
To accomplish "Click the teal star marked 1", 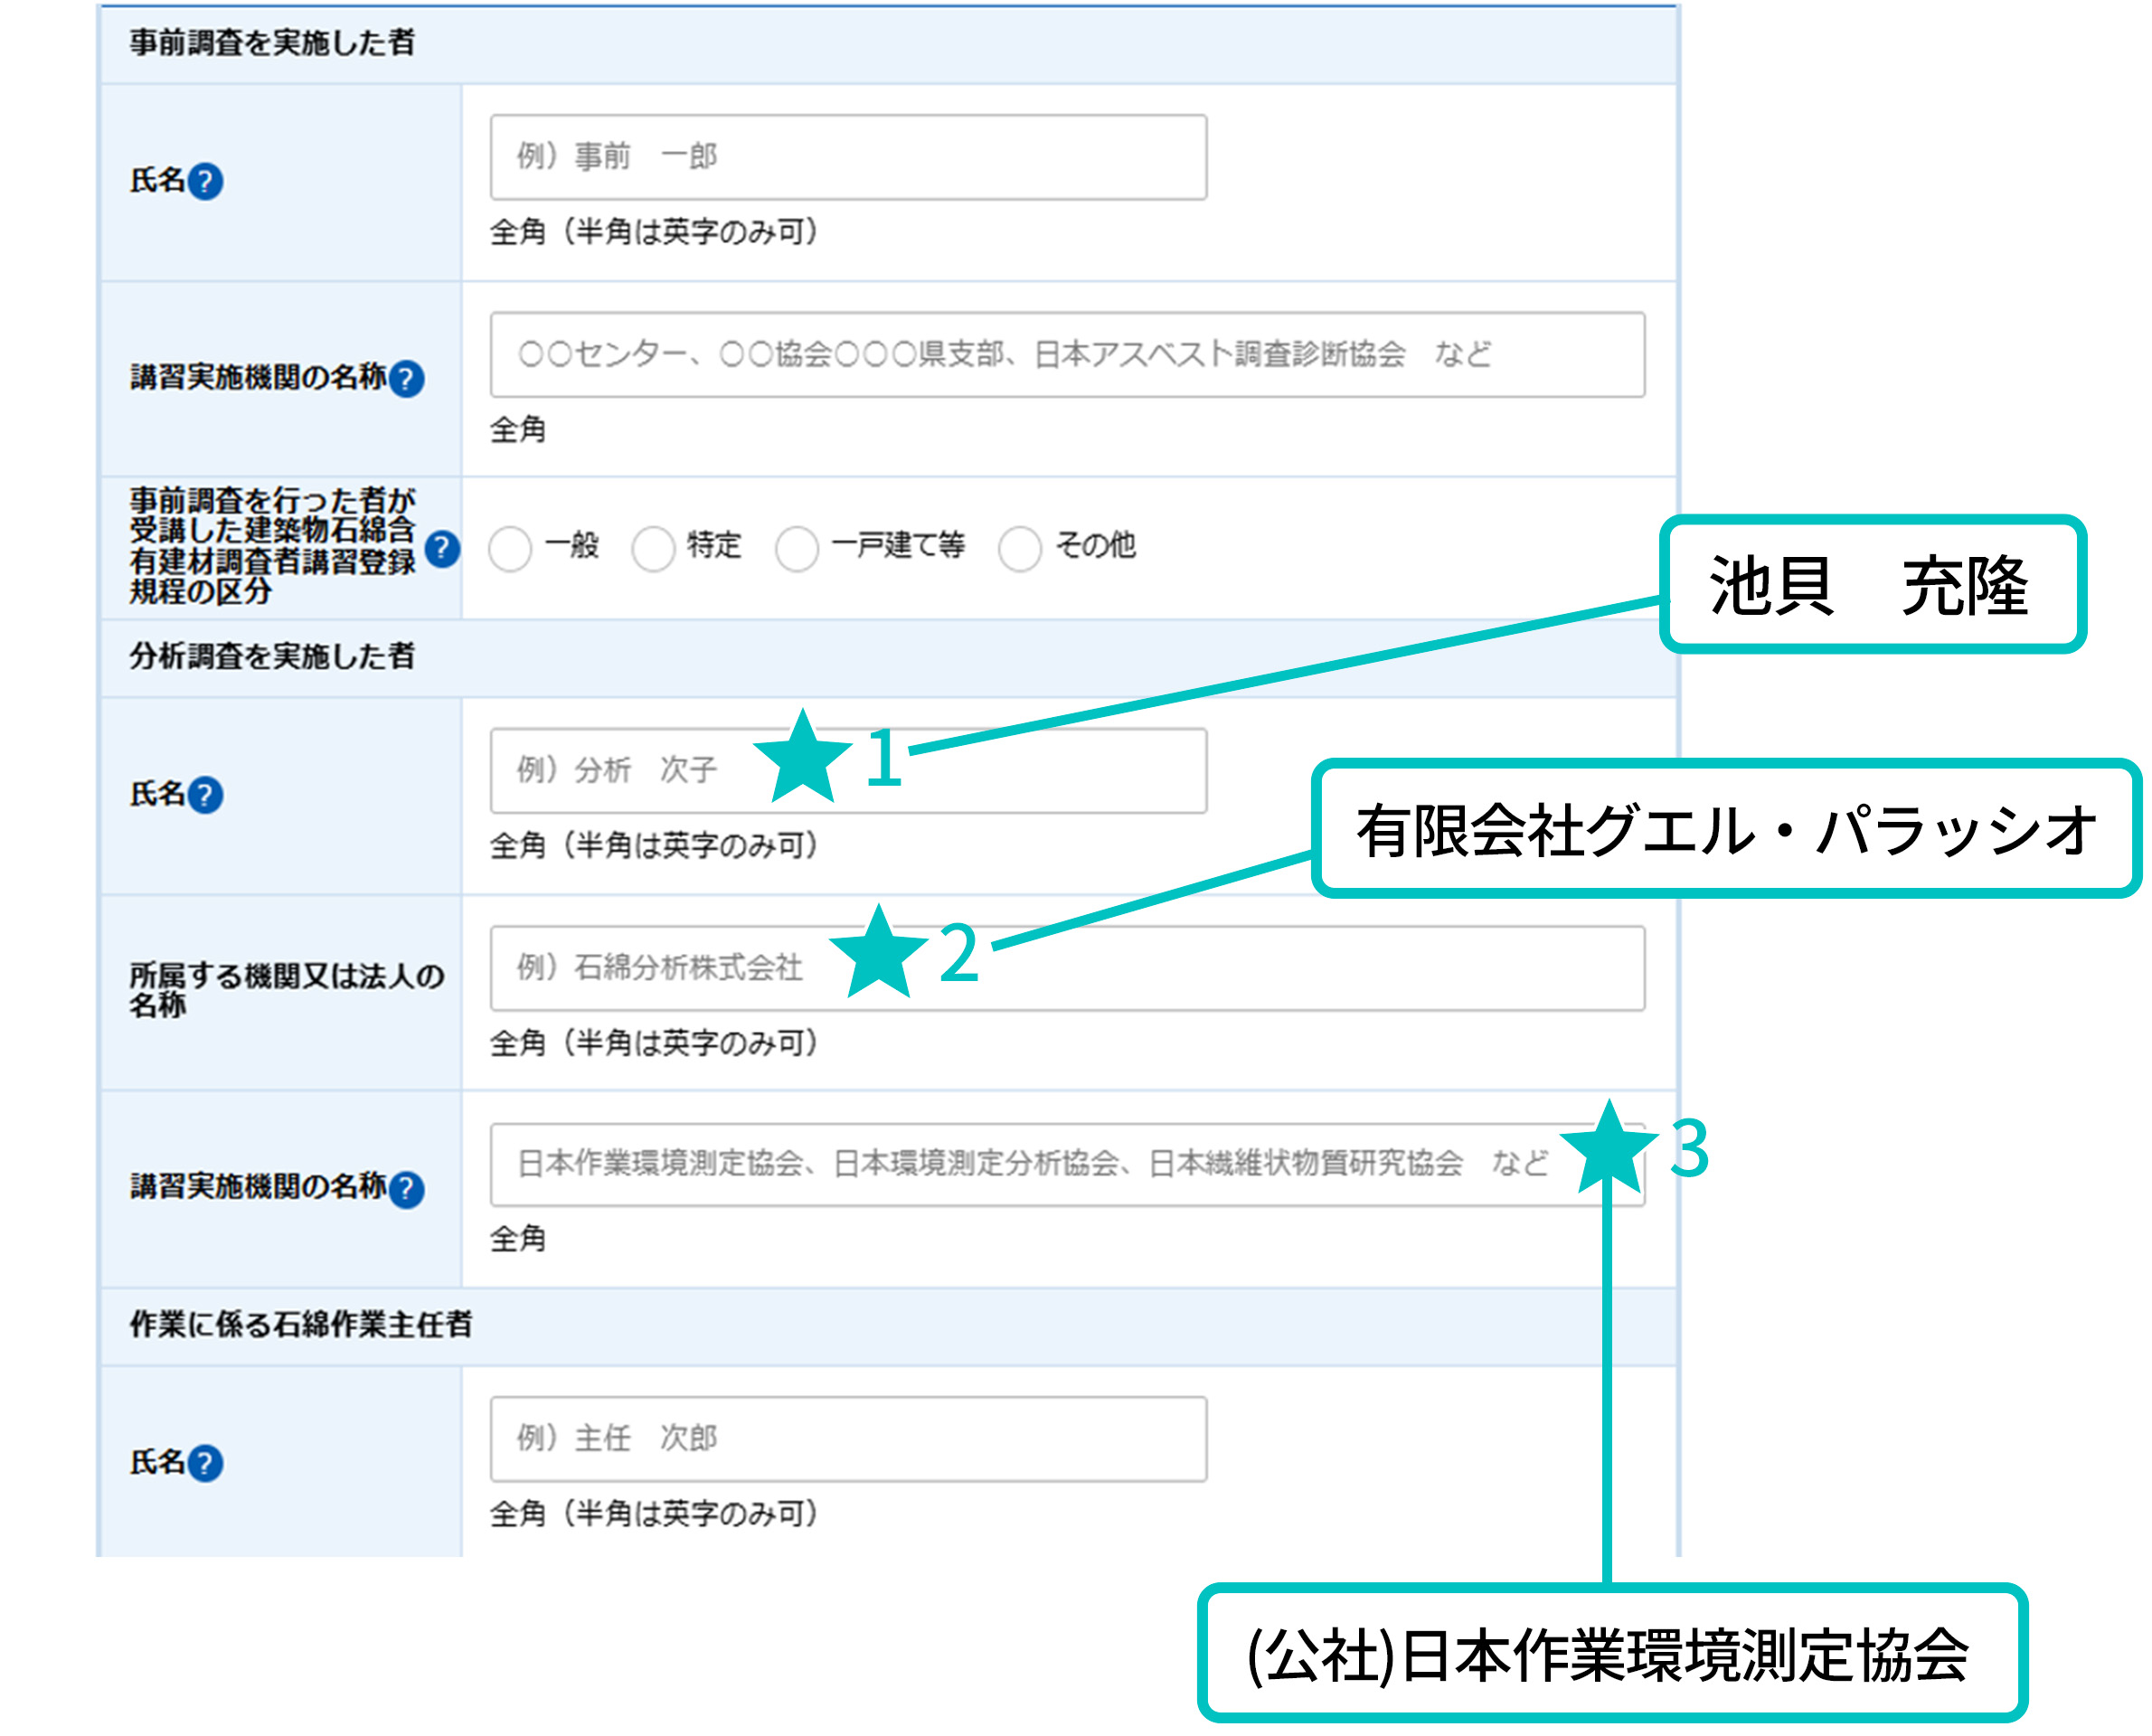I will click(803, 760).
